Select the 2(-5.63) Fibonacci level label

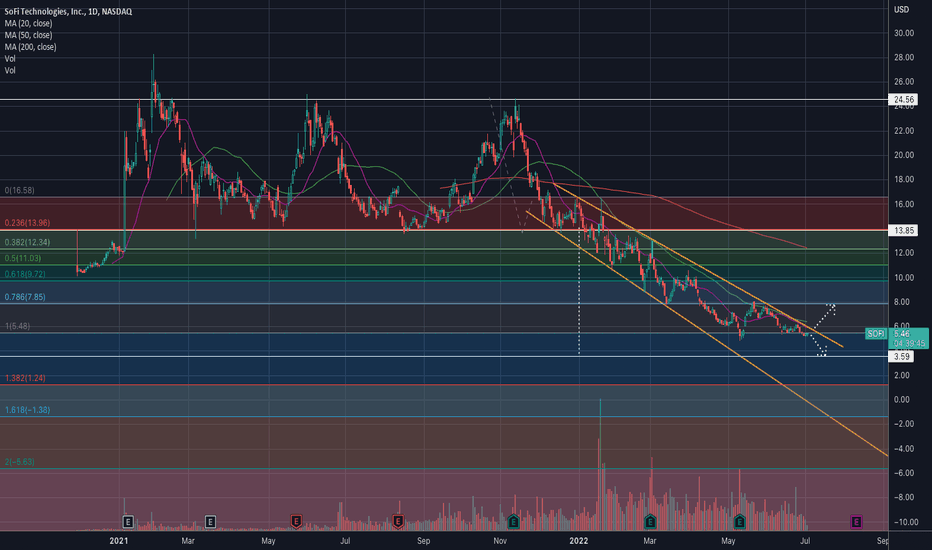pyautogui.click(x=20, y=462)
